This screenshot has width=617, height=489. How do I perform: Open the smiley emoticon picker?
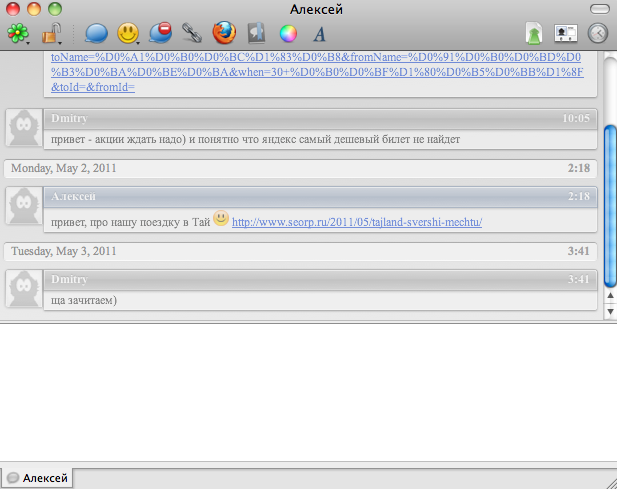point(127,35)
